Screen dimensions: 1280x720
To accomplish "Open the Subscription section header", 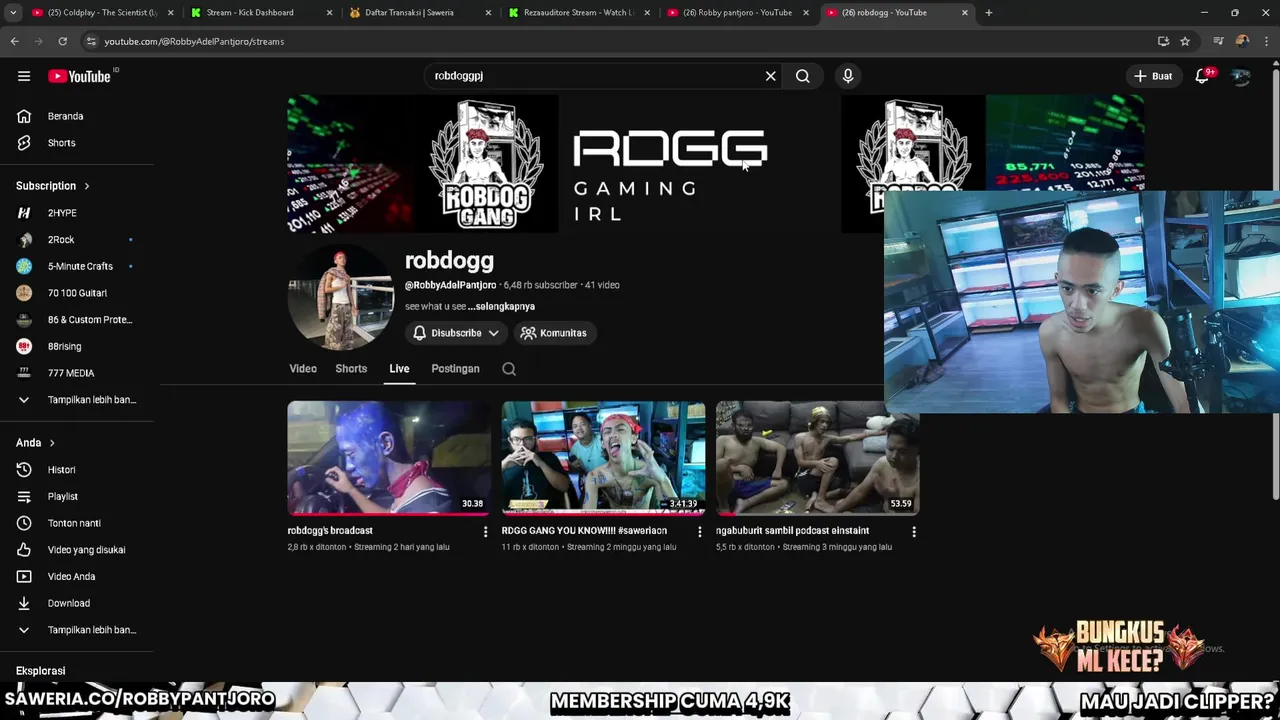I will (x=52, y=186).
